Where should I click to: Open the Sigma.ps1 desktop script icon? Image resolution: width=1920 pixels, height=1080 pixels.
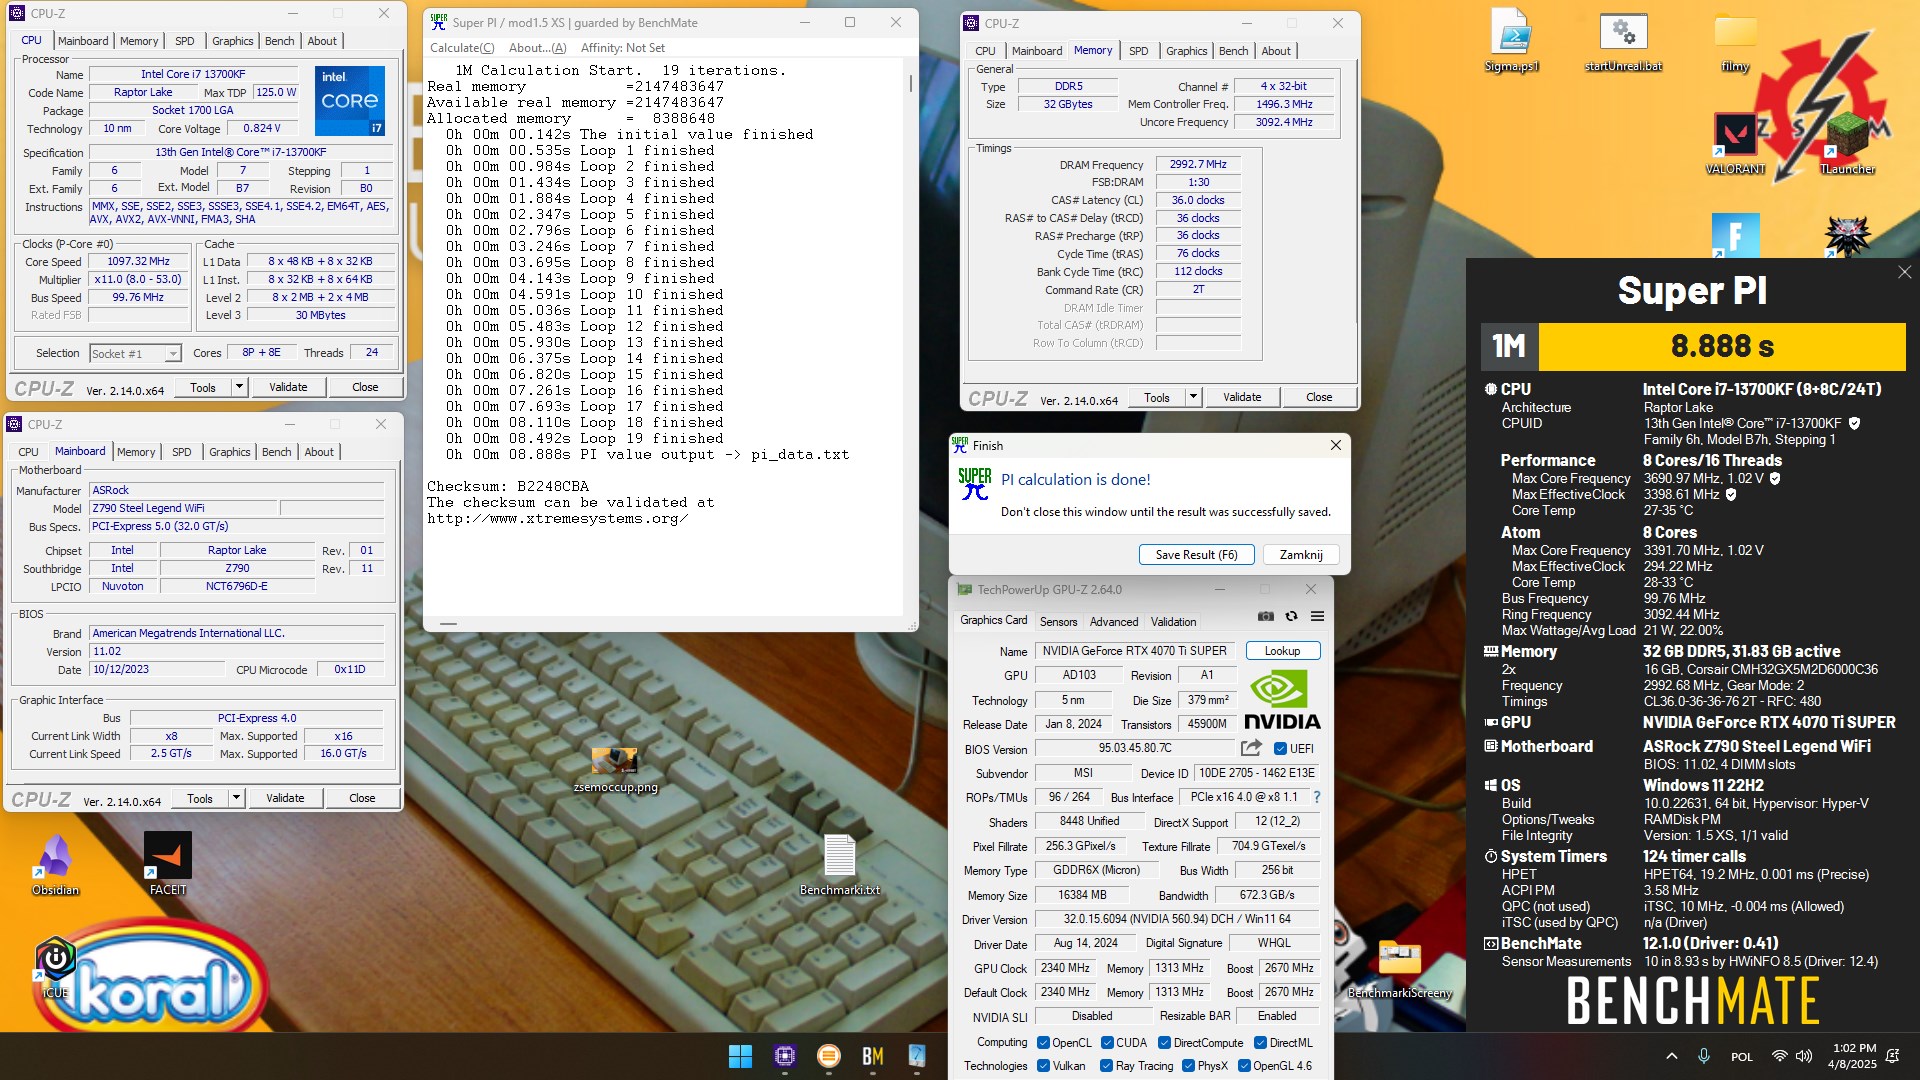(x=1511, y=40)
